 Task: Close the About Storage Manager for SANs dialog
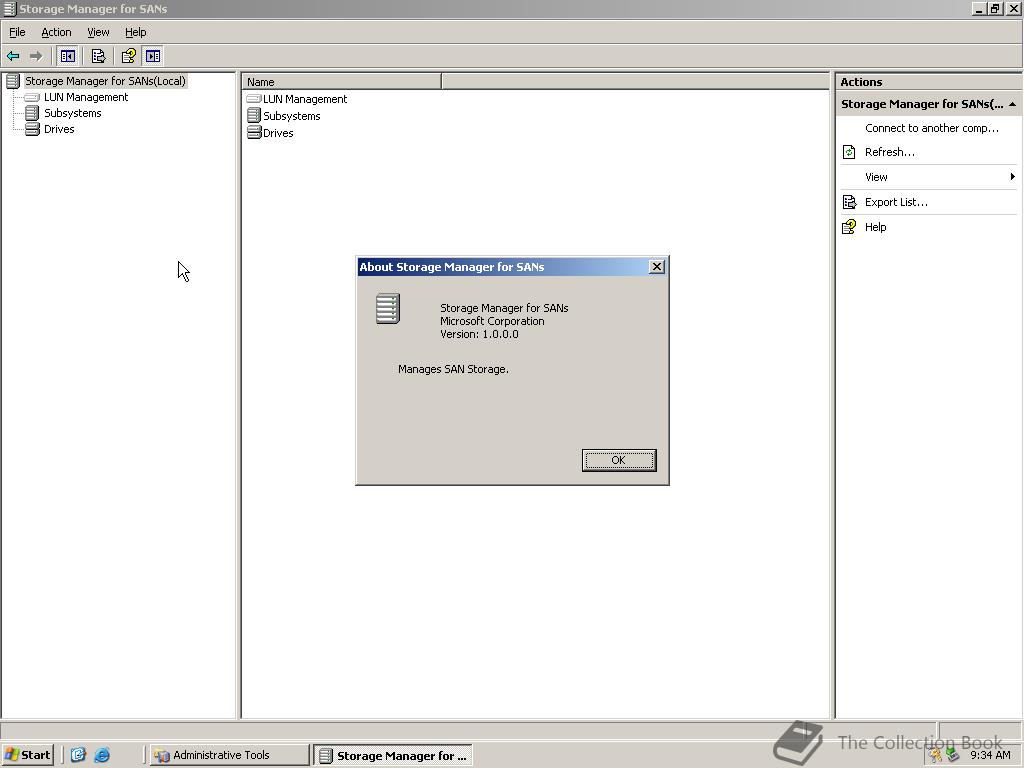tap(657, 266)
